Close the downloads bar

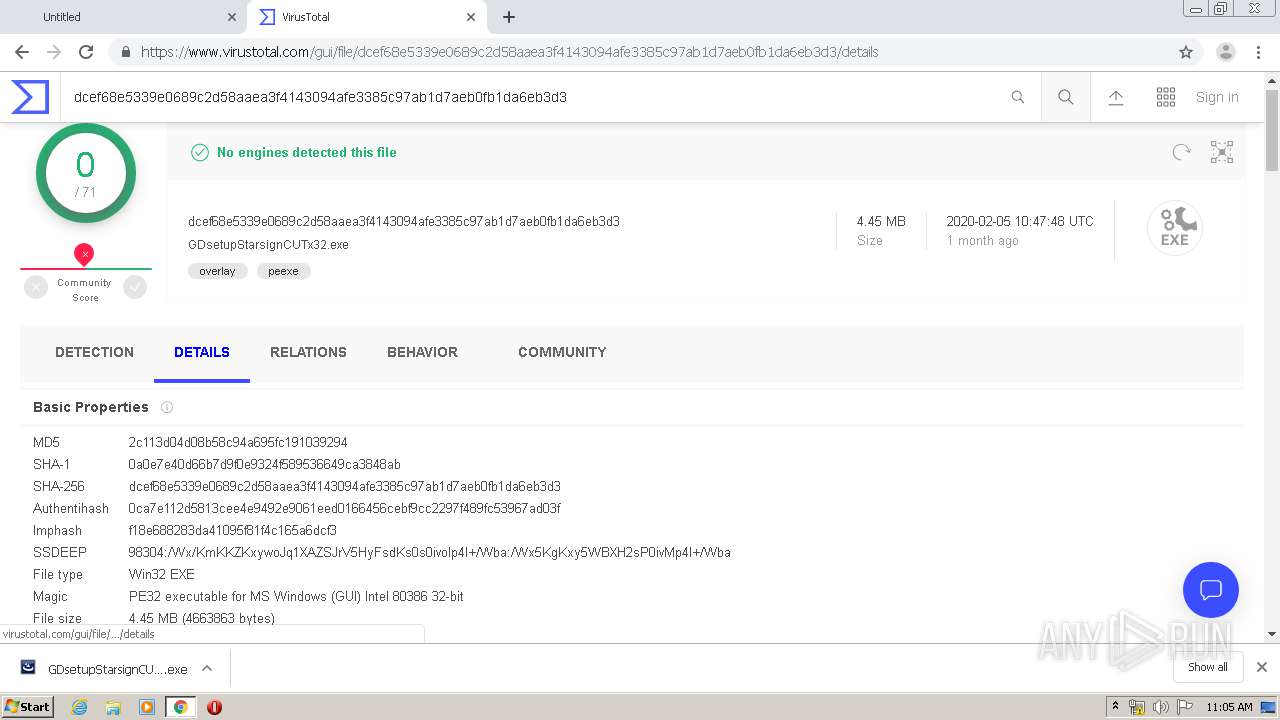point(1262,667)
